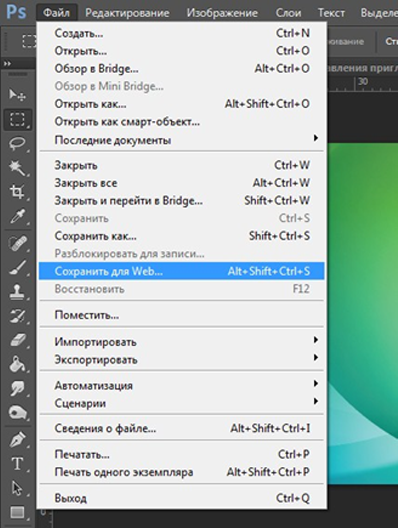Expand Последние документы submenu

182,139
